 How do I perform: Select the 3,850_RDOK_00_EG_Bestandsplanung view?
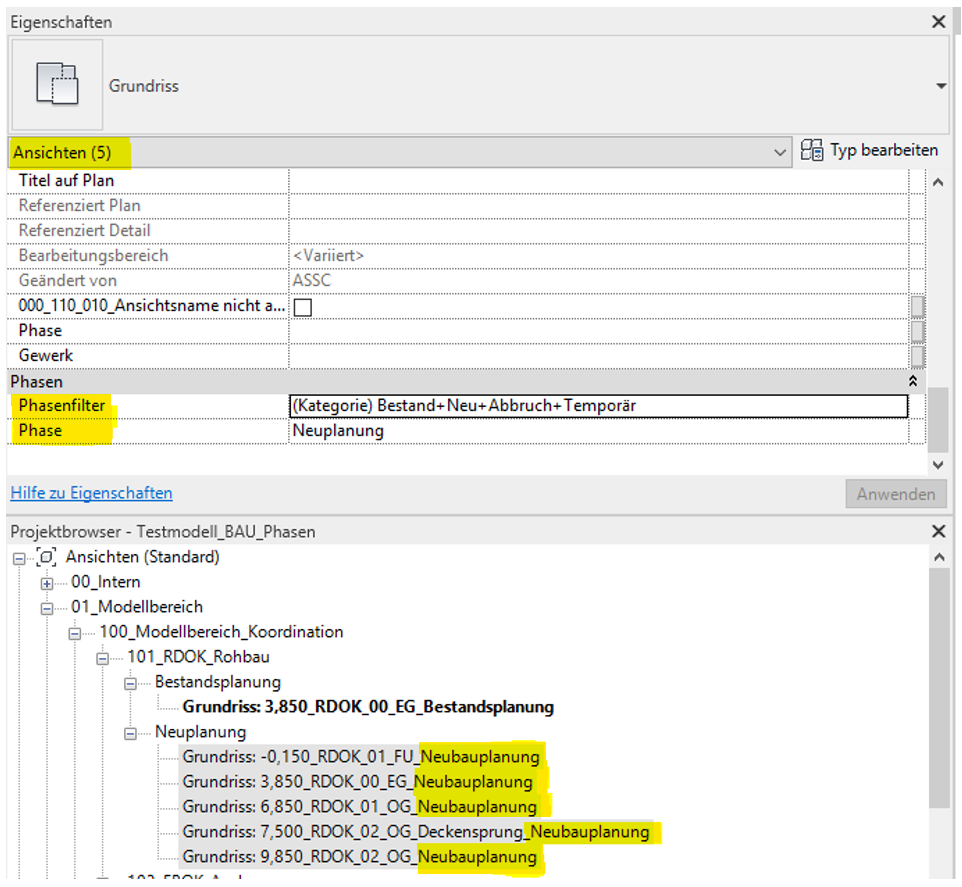click(x=368, y=707)
